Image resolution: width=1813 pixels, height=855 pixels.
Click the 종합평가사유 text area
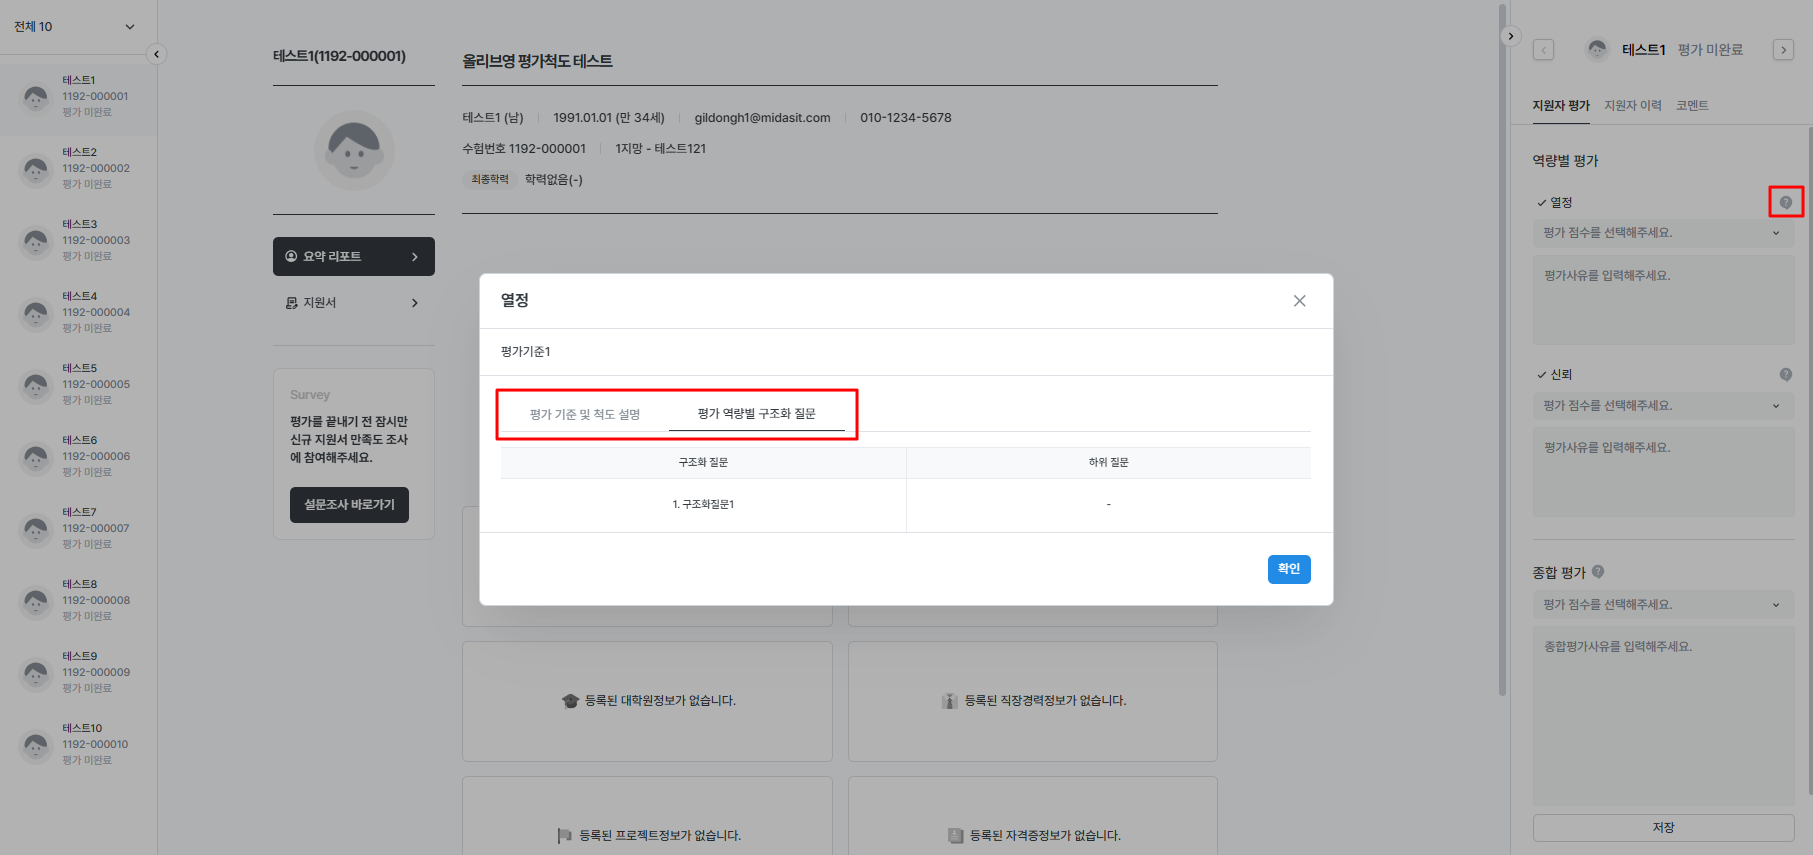1663,716
